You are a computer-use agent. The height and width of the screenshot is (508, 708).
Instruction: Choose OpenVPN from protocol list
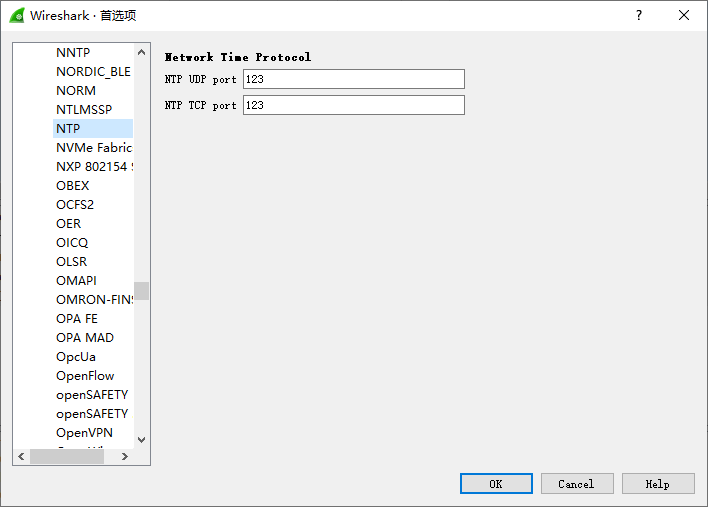tap(84, 432)
